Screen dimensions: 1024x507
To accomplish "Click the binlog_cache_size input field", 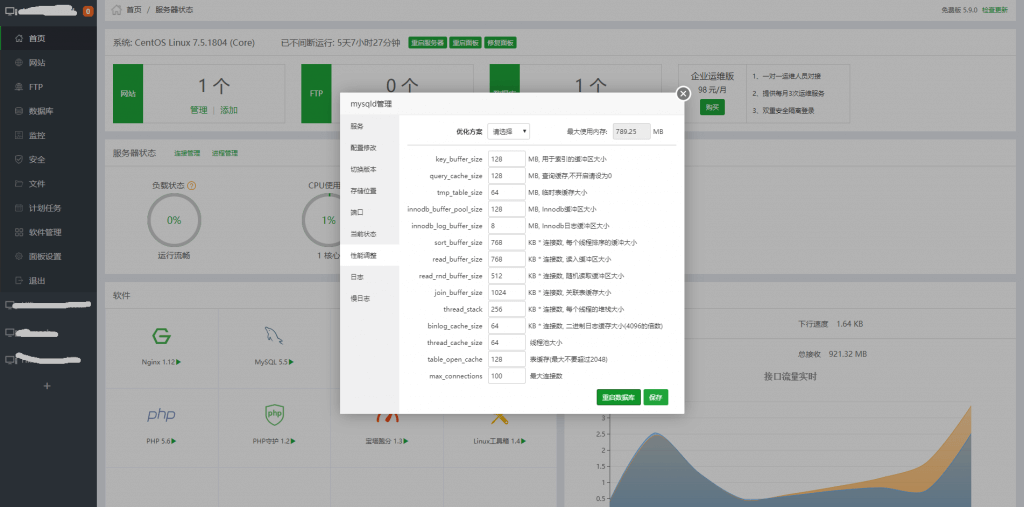I will click(507, 326).
